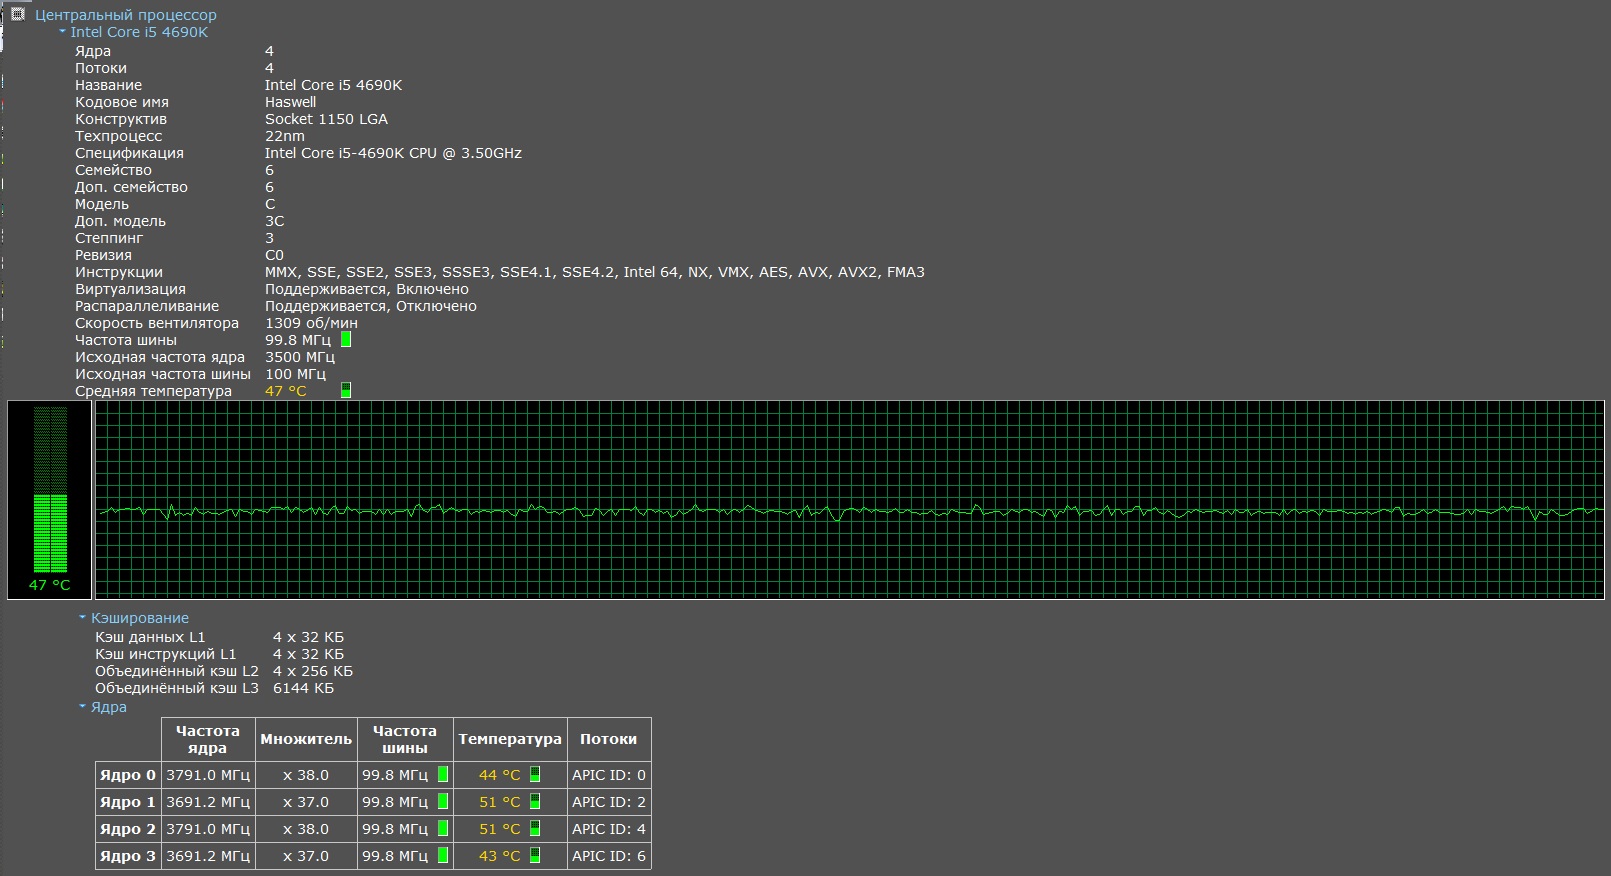Click the bus frequency indicator in the Ядро 1 row

click(443, 801)
